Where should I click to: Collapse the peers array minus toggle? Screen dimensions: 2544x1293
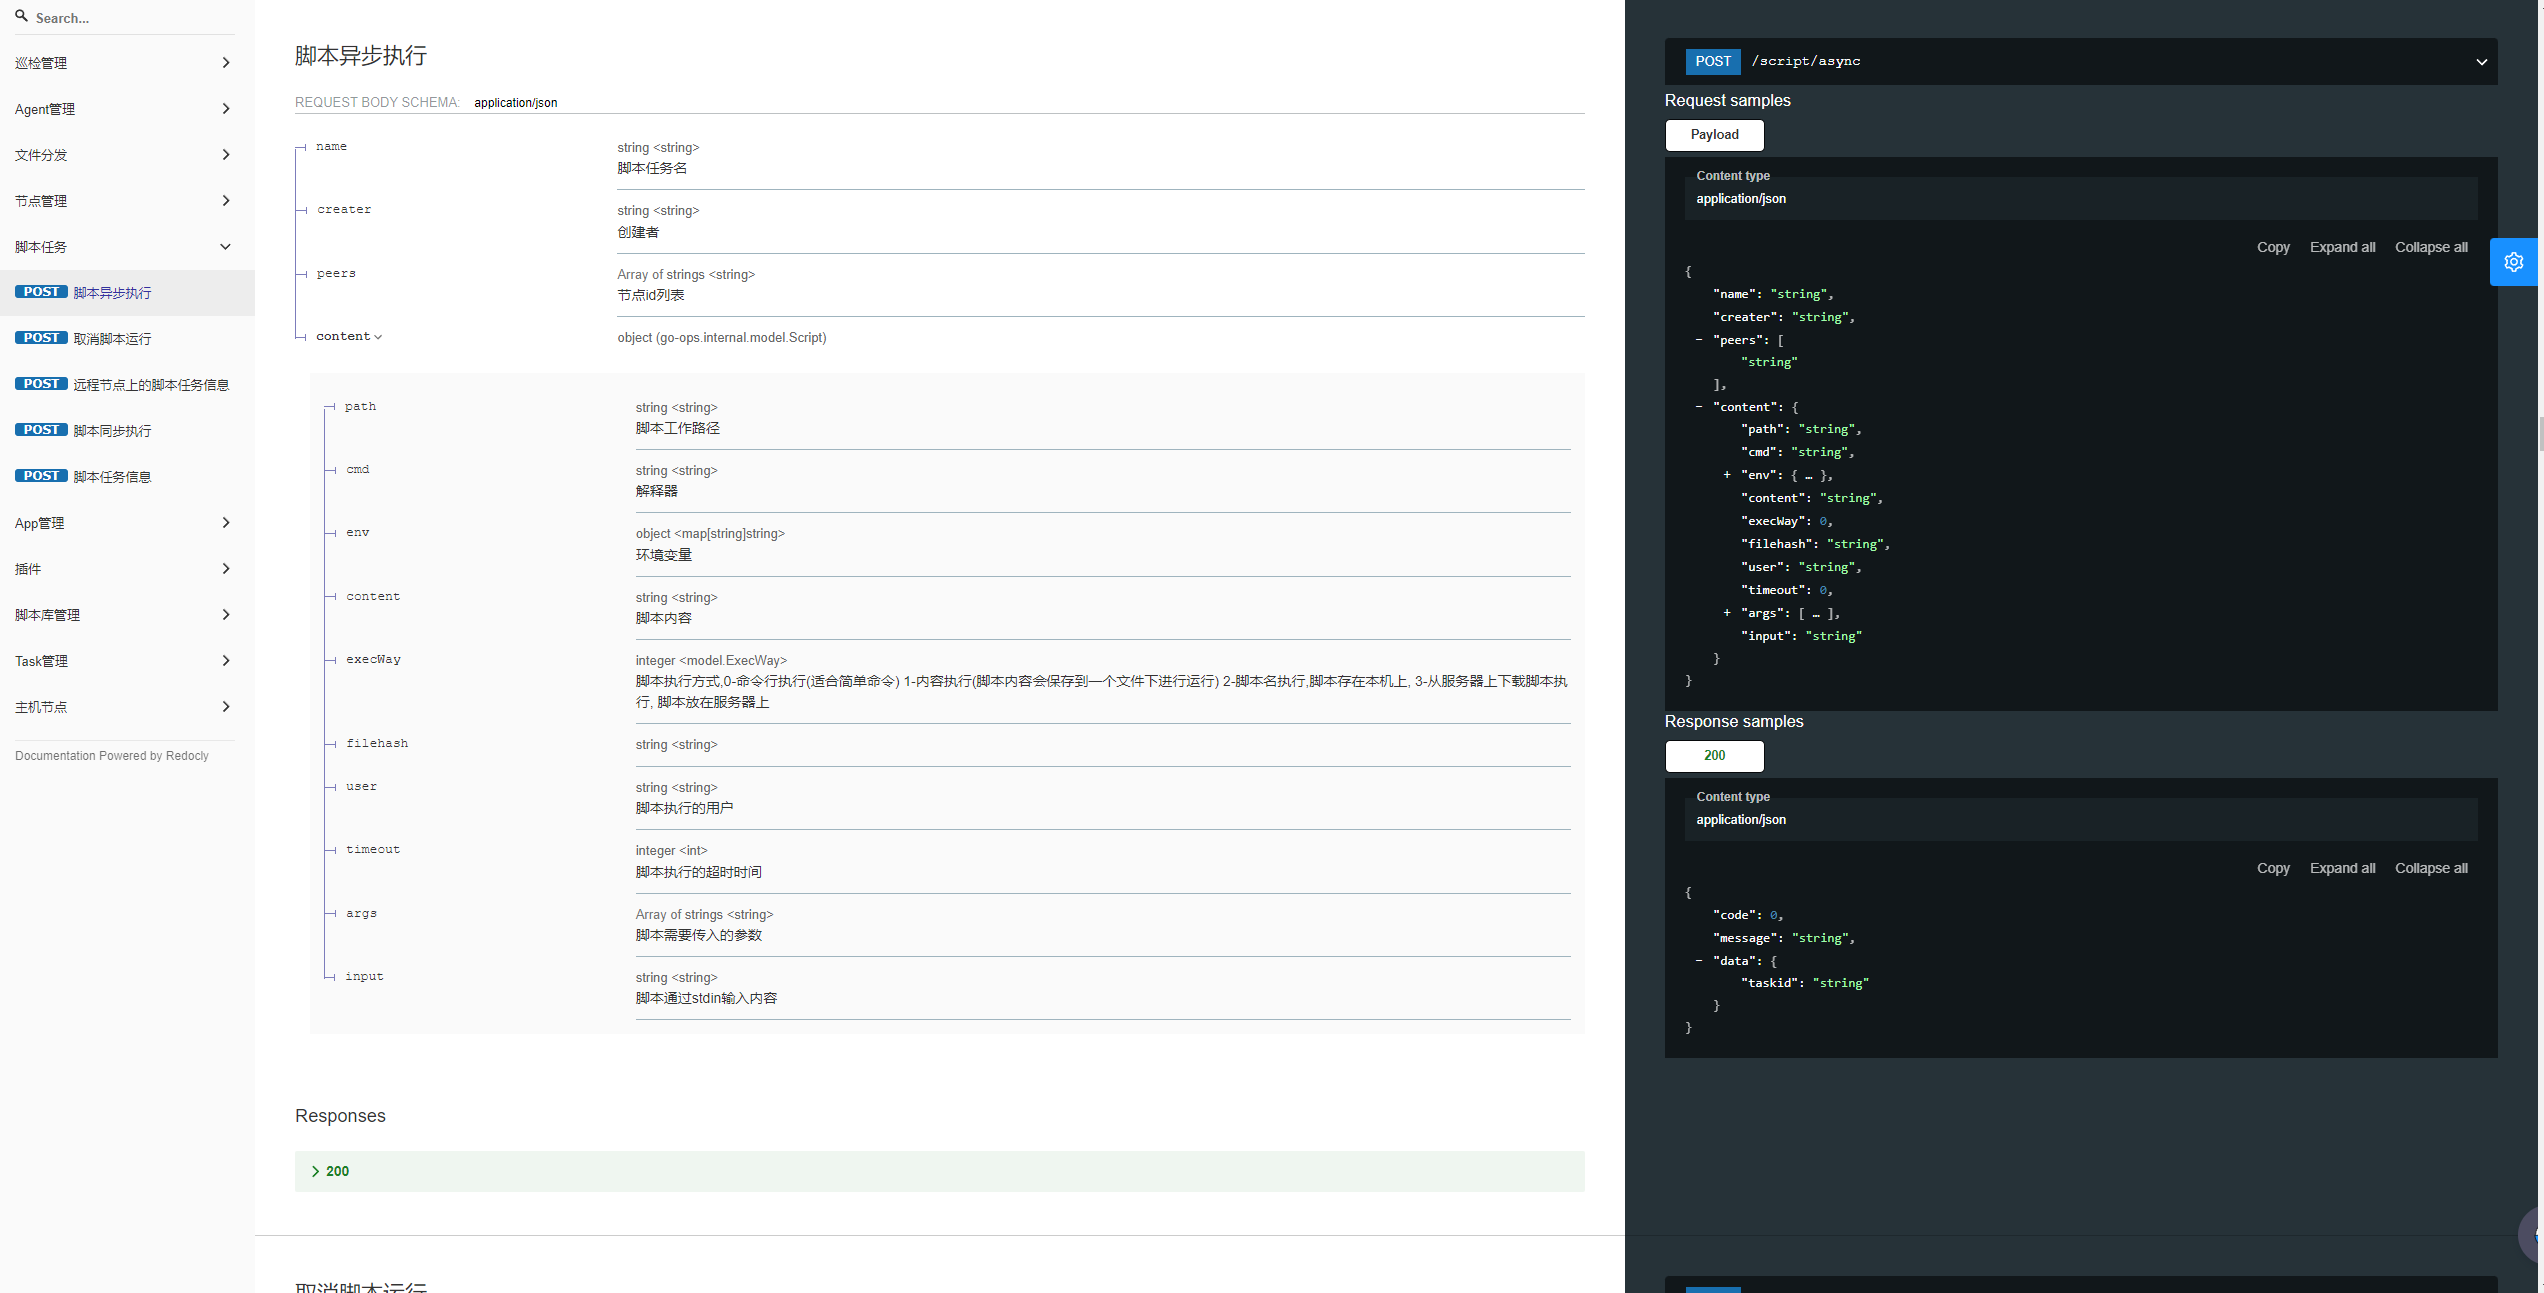click(1699, 340)
